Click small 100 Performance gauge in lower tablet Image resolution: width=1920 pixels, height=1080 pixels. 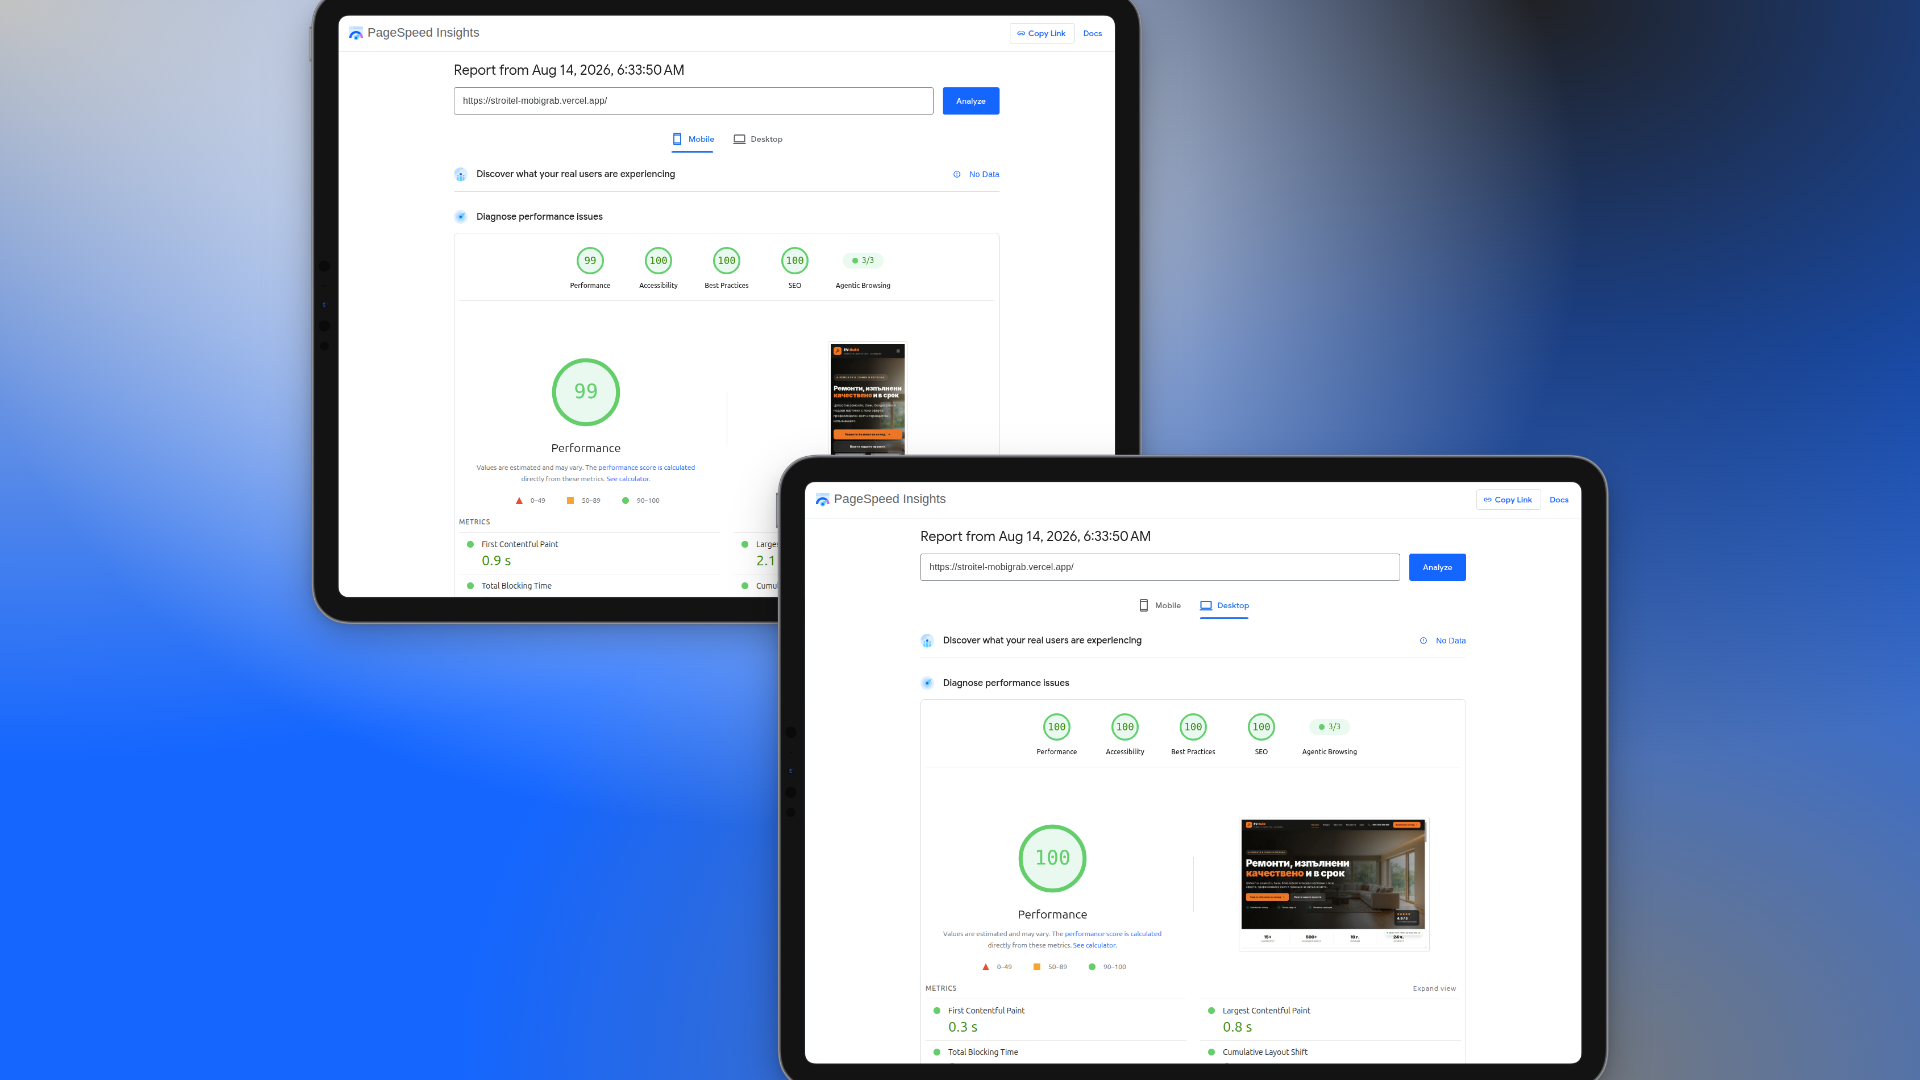pos(1057,727)
